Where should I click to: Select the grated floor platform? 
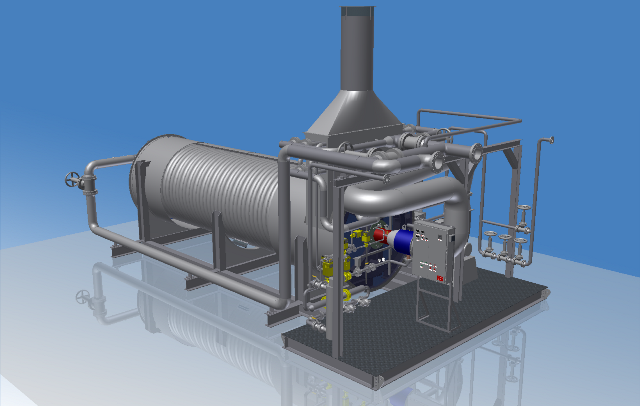[x=416, y=324]
